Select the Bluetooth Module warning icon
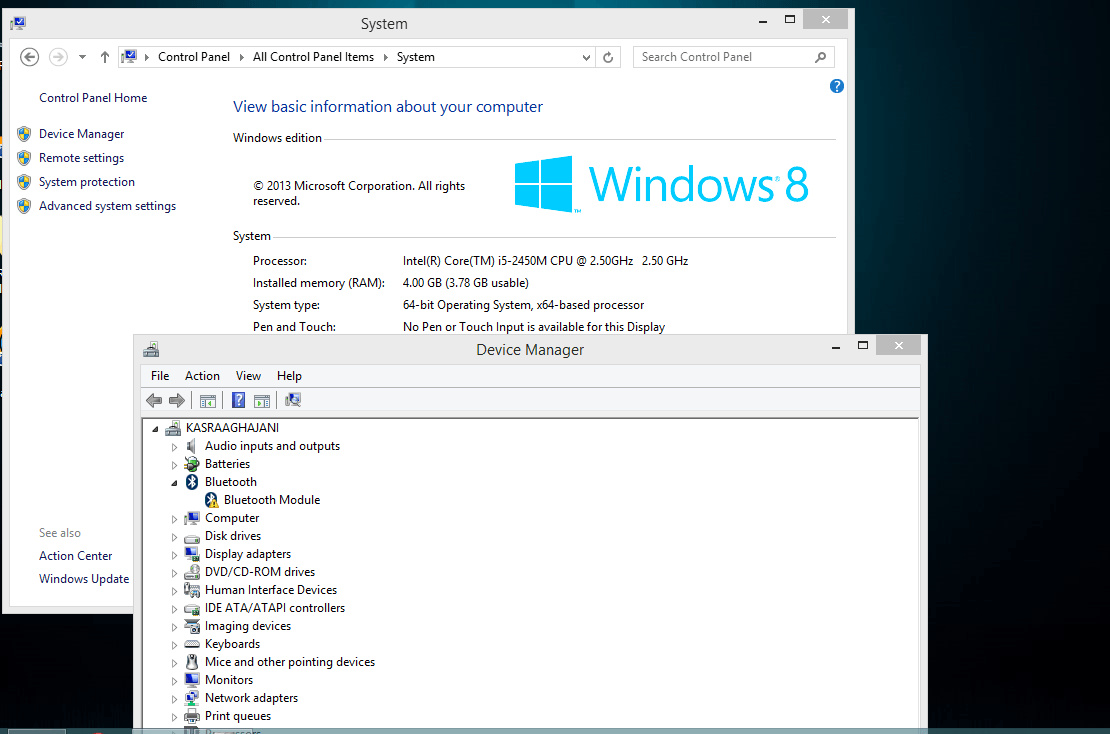 pos(212,500)
